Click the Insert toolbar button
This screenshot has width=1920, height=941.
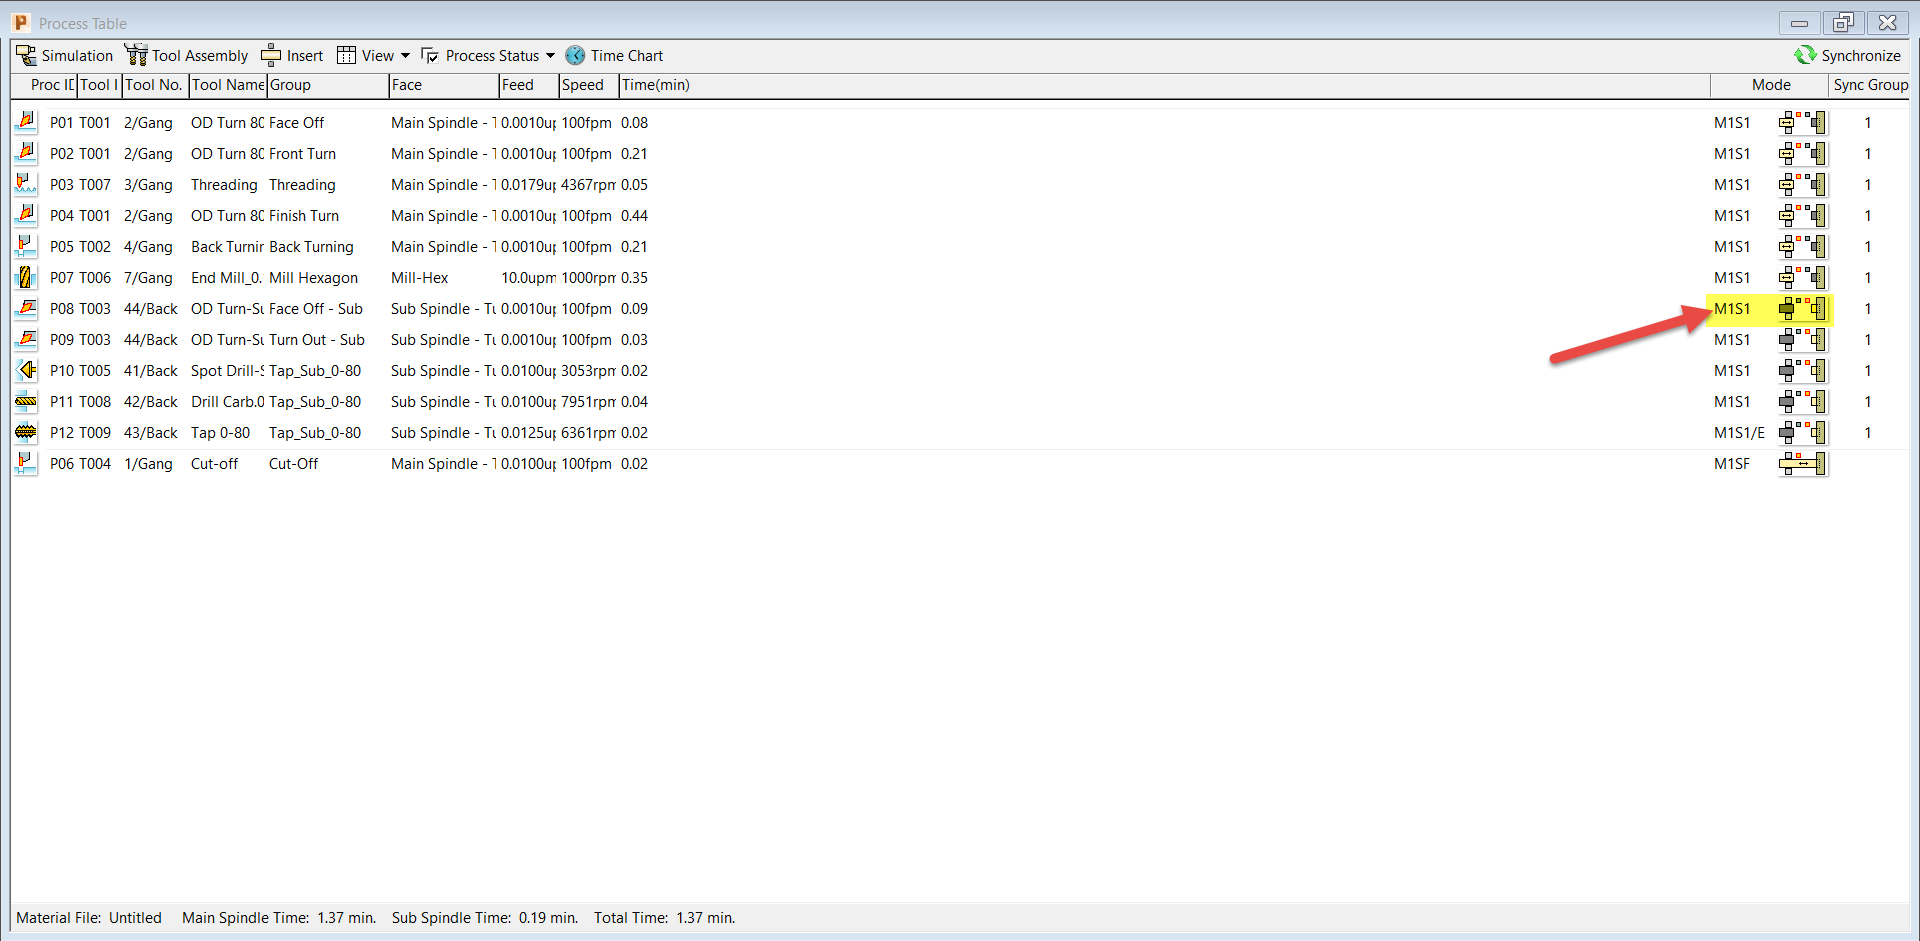[292, 56]
